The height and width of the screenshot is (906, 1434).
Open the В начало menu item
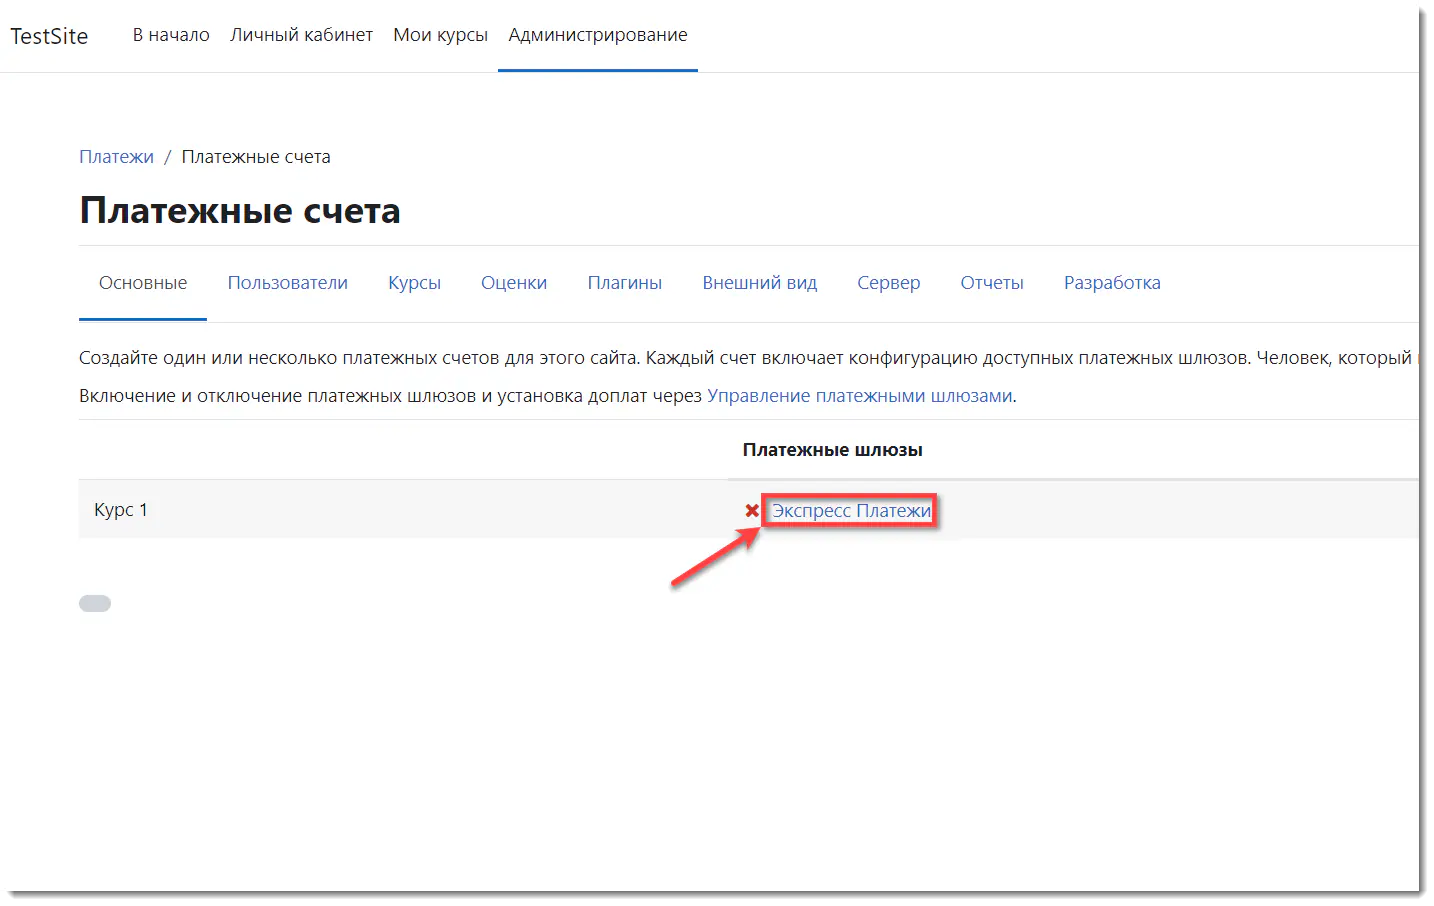[171, 35]
